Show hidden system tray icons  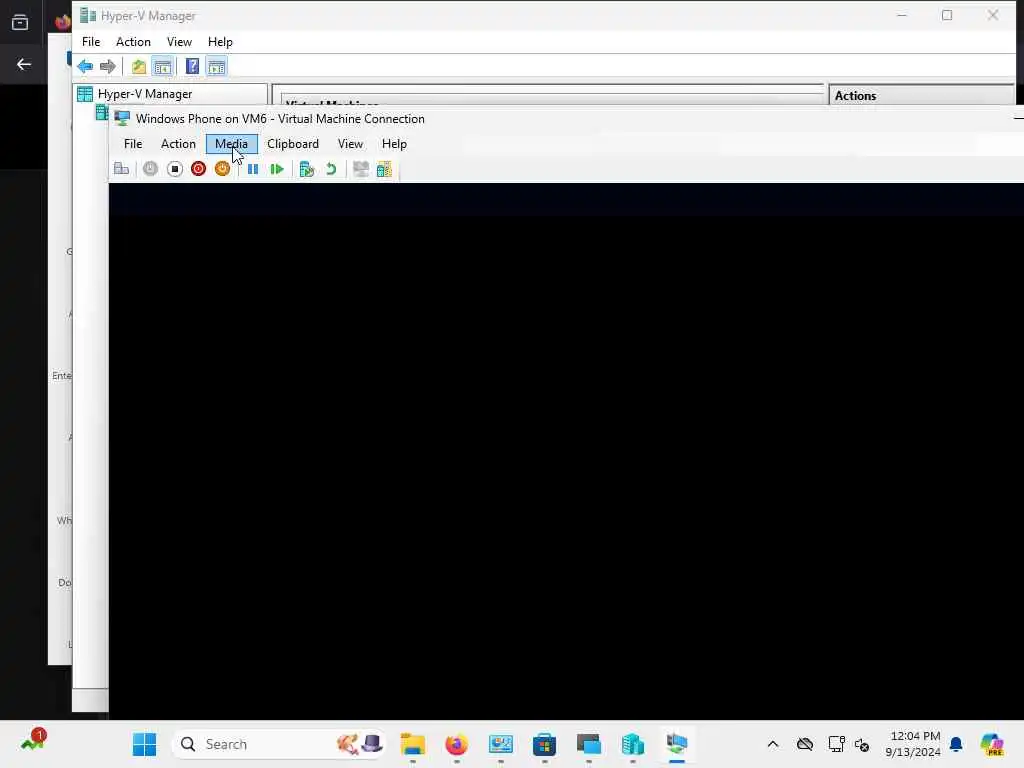[x=773, y=744]
